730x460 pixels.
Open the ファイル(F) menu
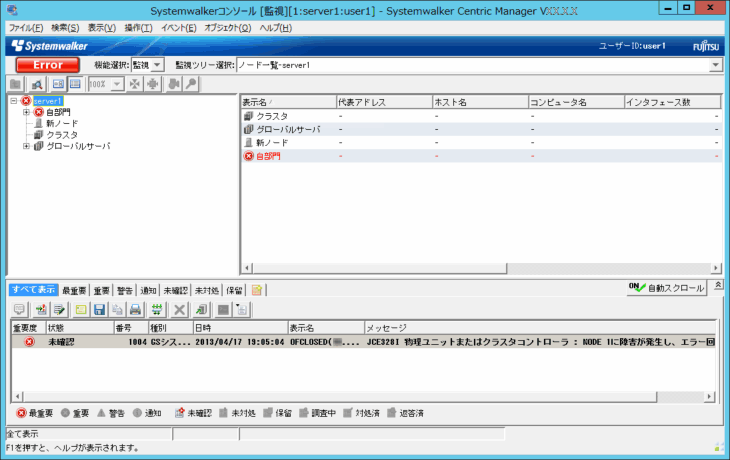point(26,28)
